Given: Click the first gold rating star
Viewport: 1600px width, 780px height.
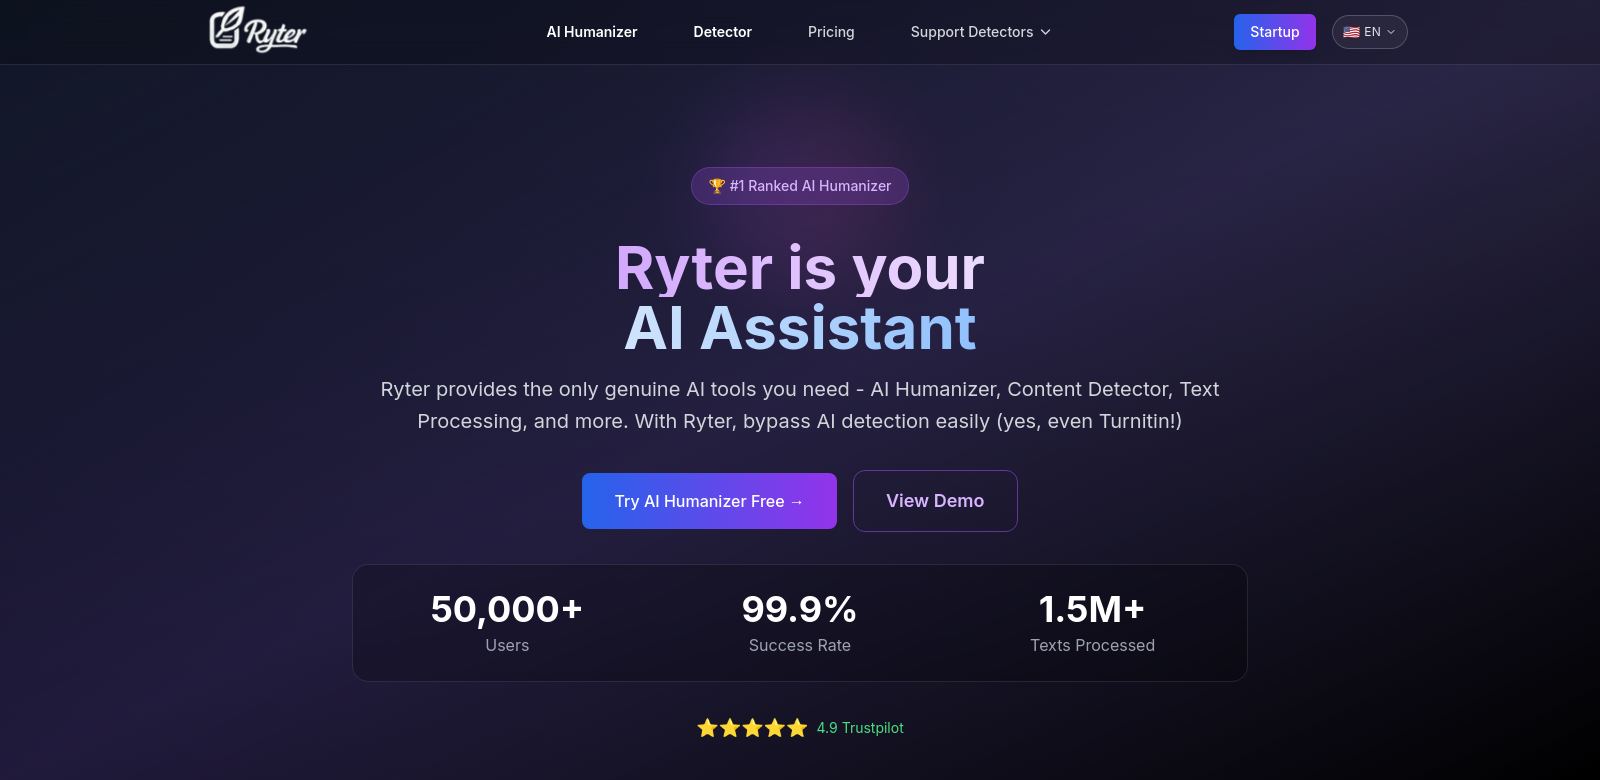Looking at the screenshot, I should coord(708,728).
